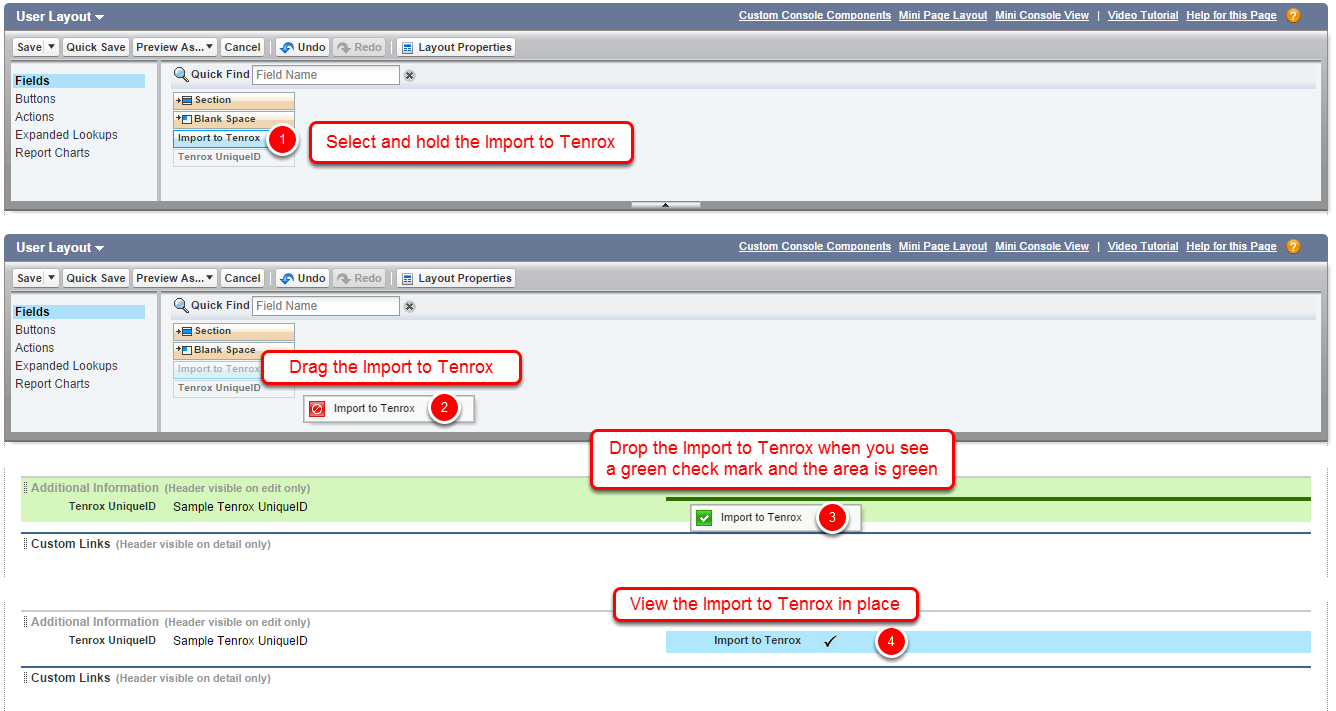
Task: Select the Section palette item in upper panel
Action: [x=234, y=101]
